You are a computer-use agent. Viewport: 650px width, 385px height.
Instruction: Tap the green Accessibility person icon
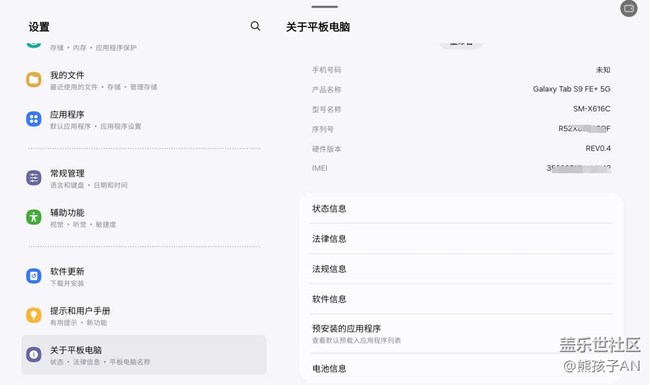34,217
